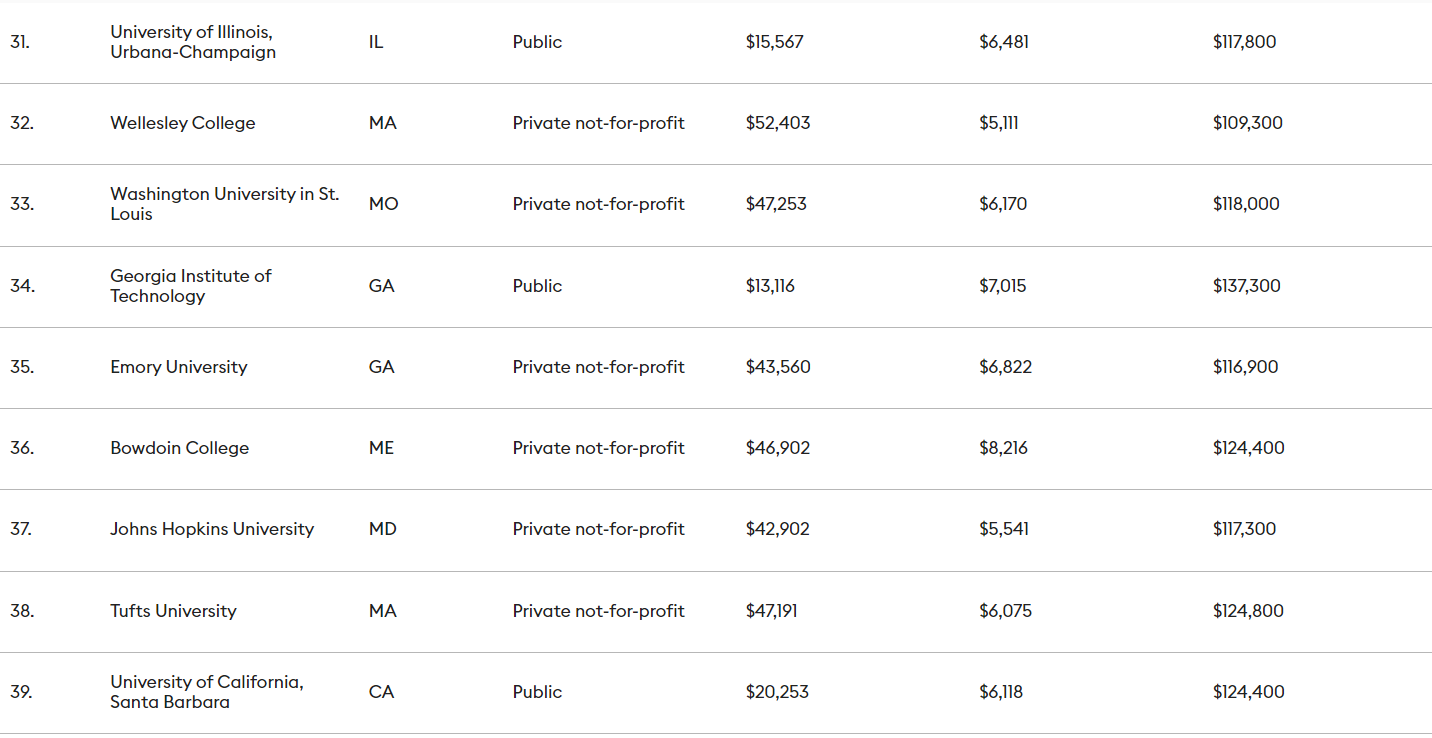Select the MD state abbreviation
Screen dimensions: 1432x738
click(382, 529)
